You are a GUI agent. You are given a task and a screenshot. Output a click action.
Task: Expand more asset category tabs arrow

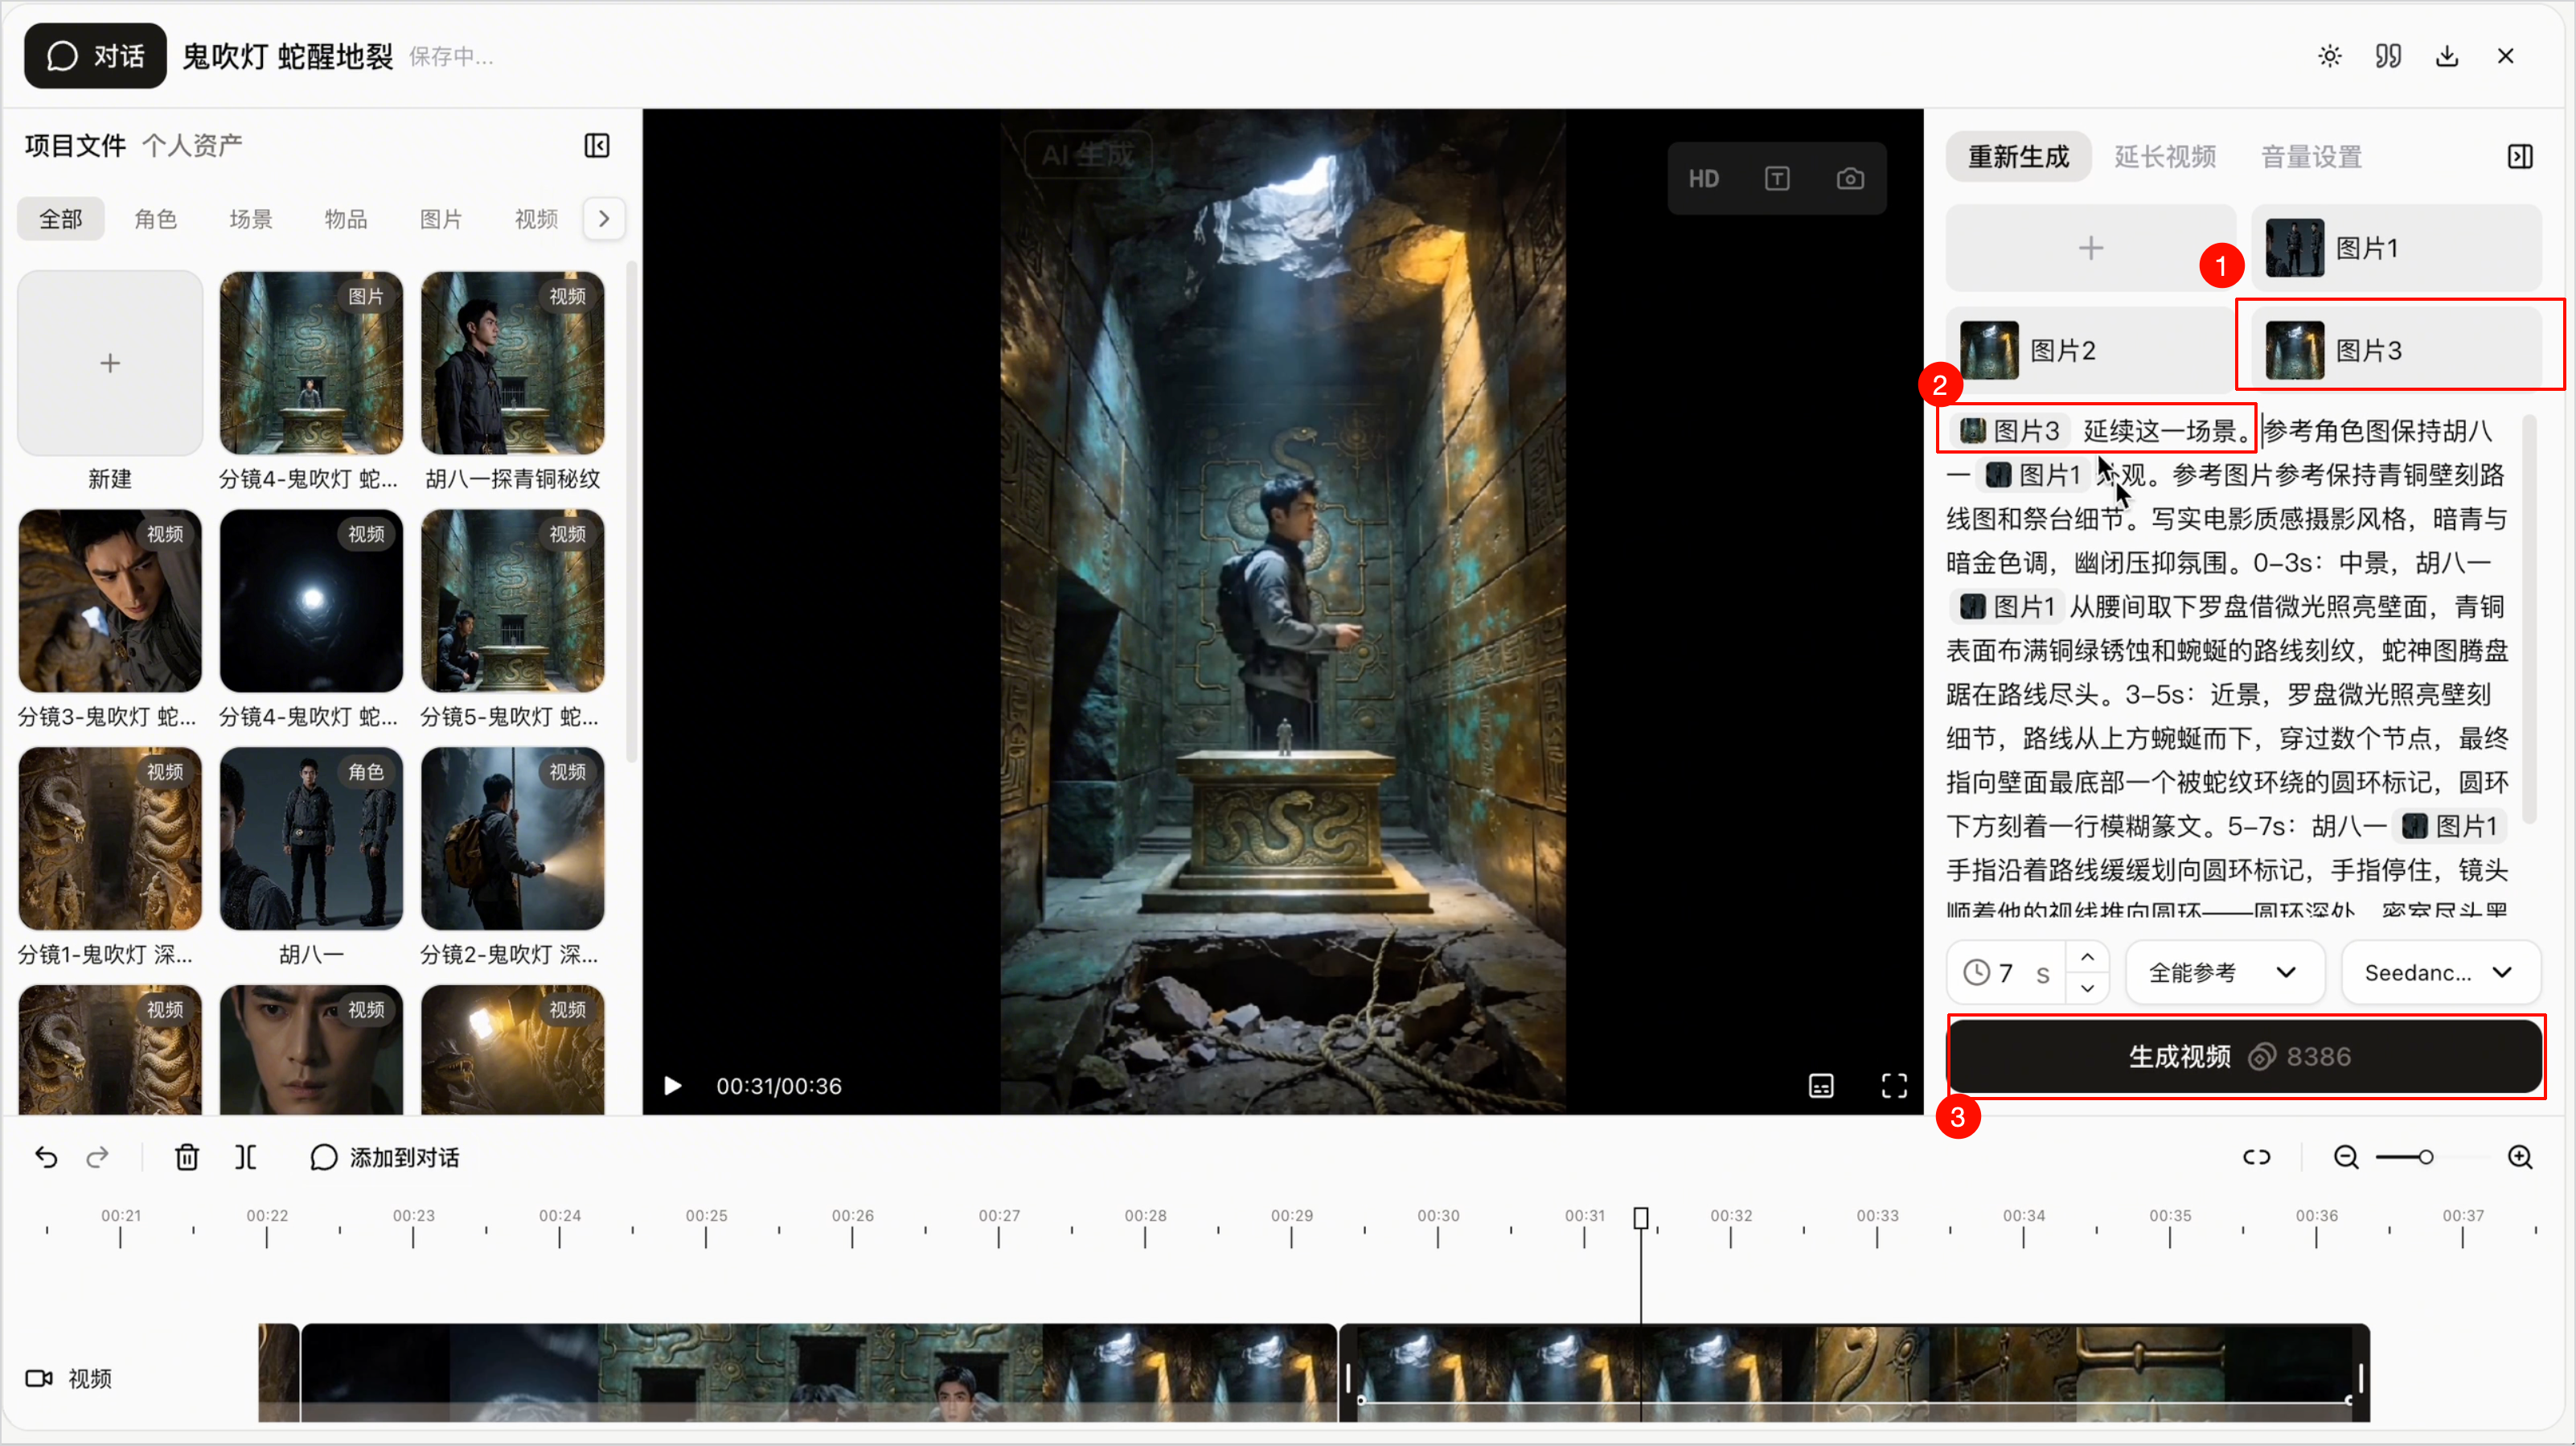604,219
